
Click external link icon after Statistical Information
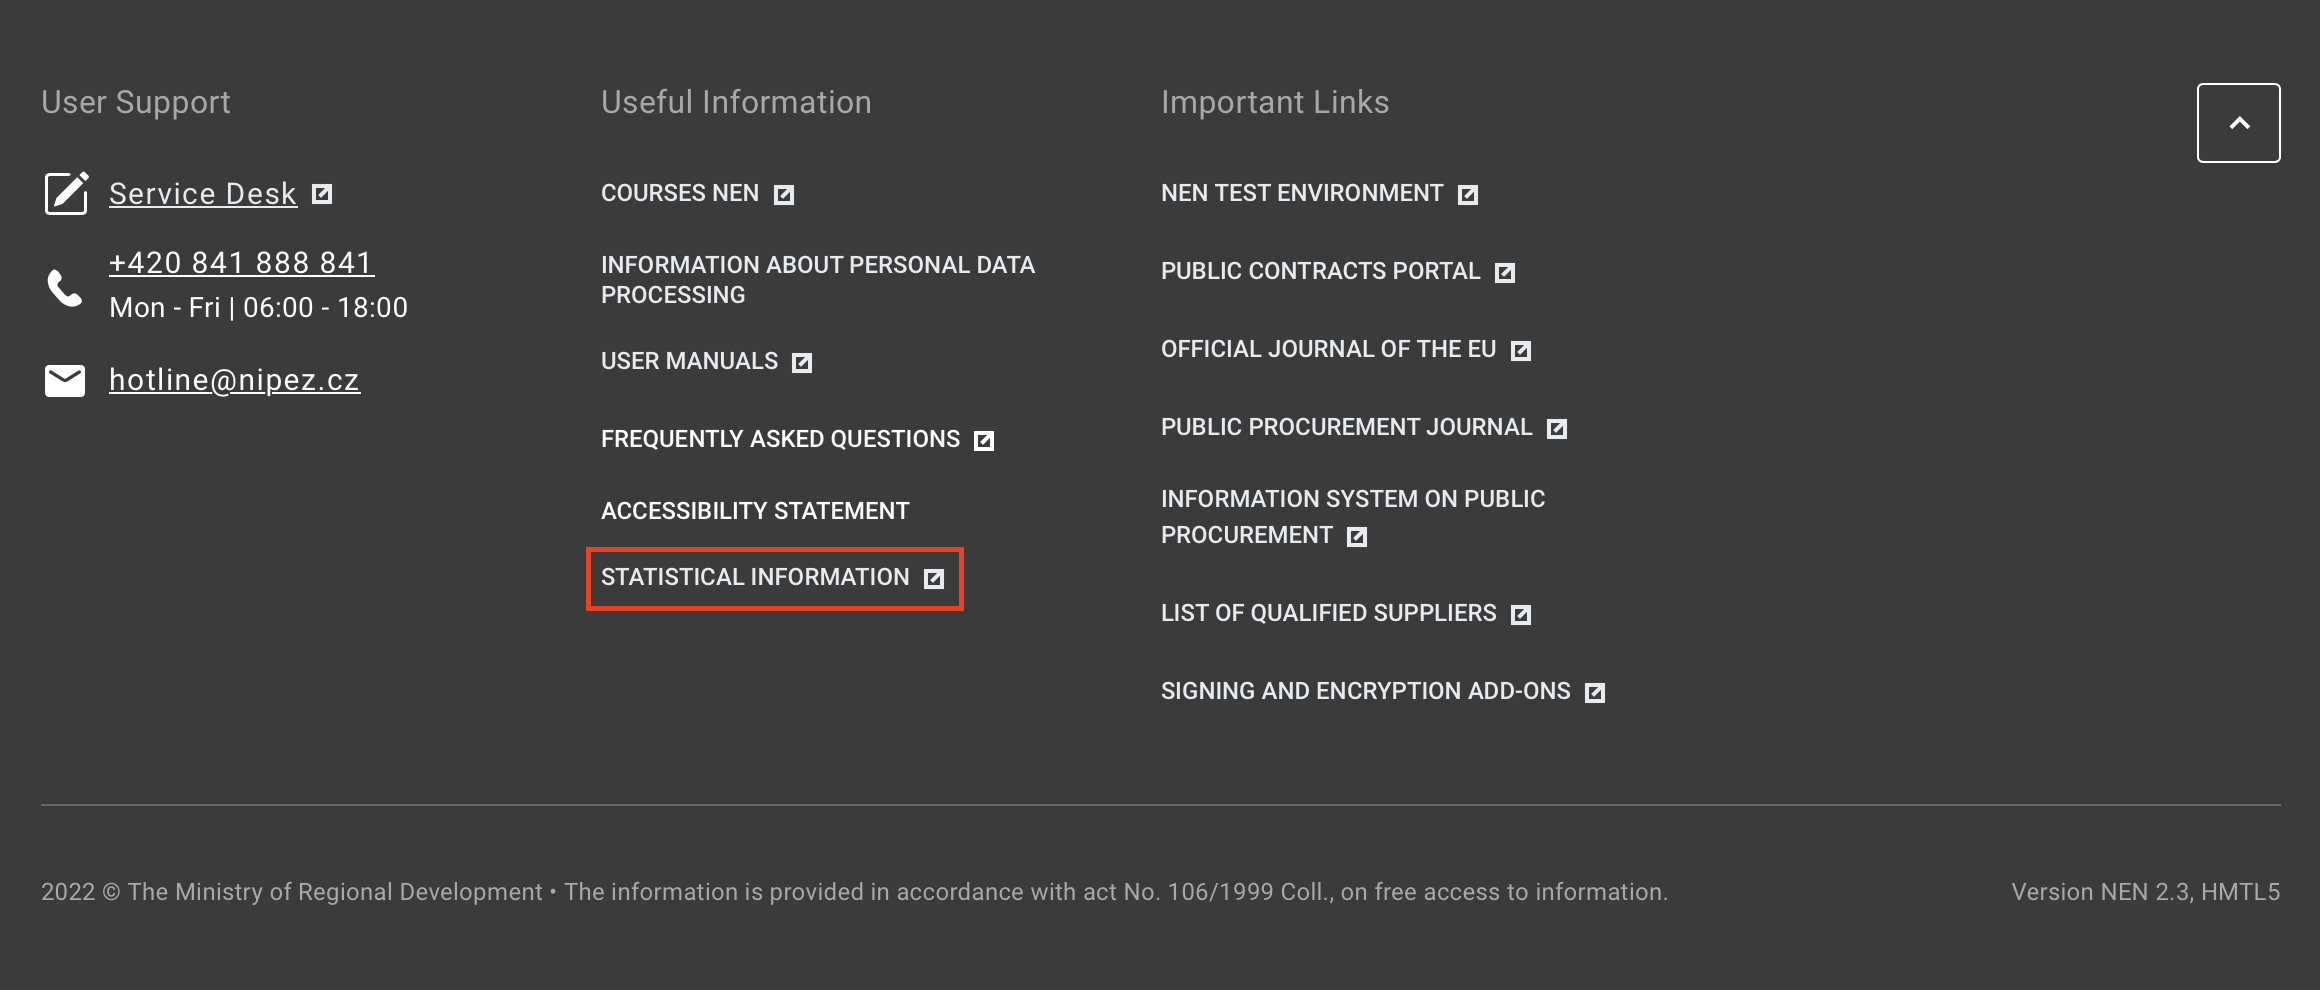pyautogui.click(x=934, y=579)
